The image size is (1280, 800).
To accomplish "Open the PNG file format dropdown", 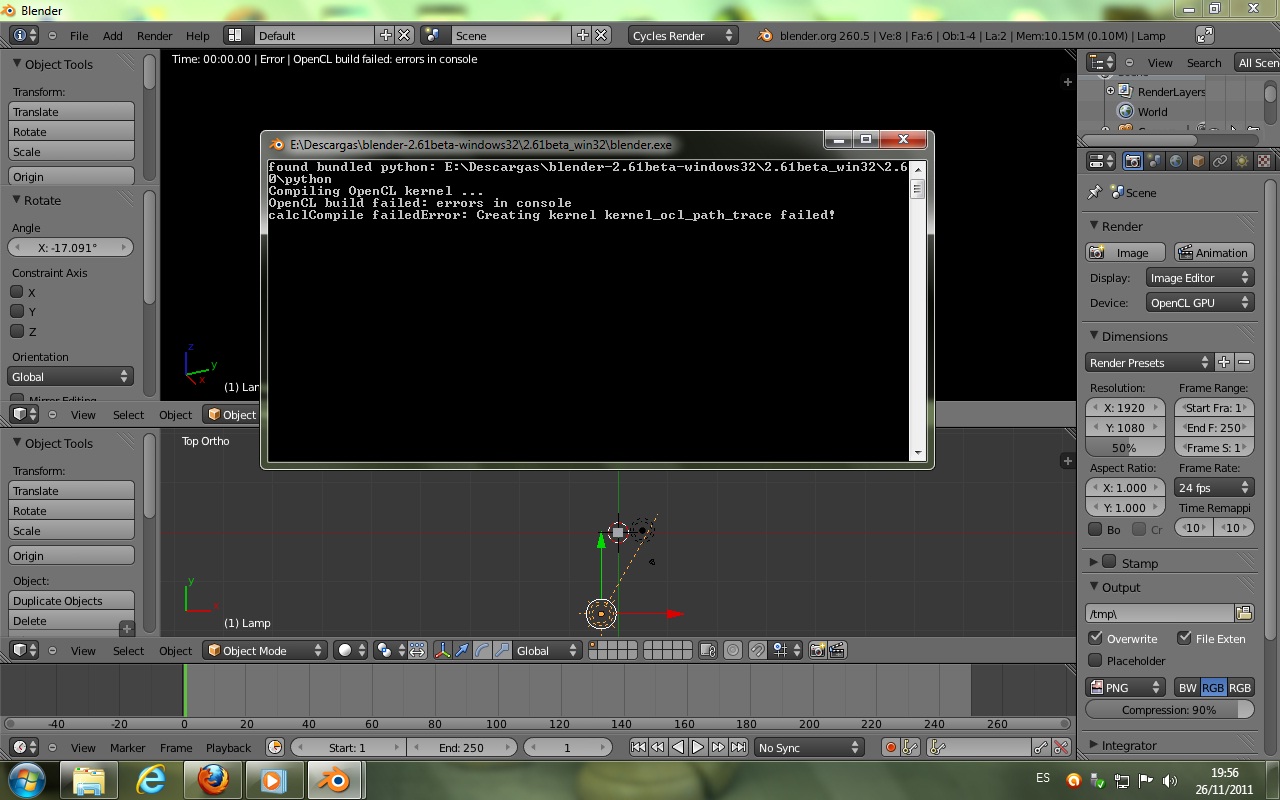I will 1125,687.
